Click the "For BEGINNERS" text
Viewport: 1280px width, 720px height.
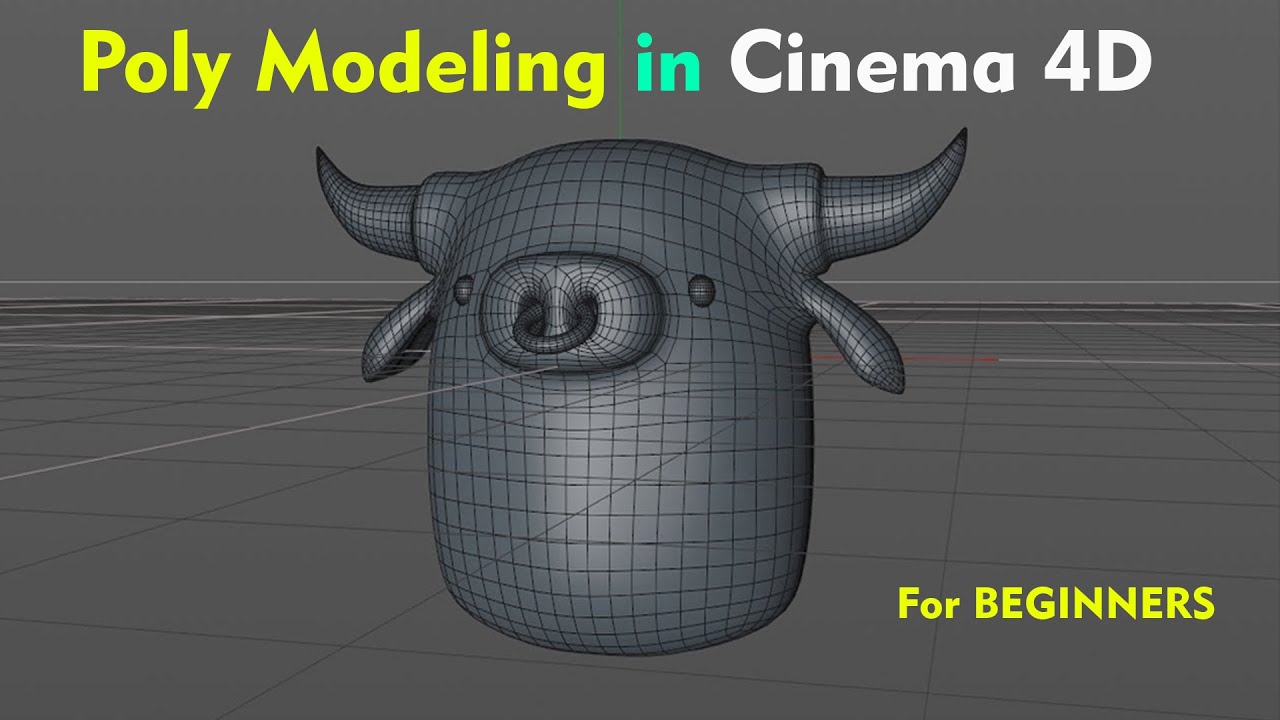(x=1055, y=603)
